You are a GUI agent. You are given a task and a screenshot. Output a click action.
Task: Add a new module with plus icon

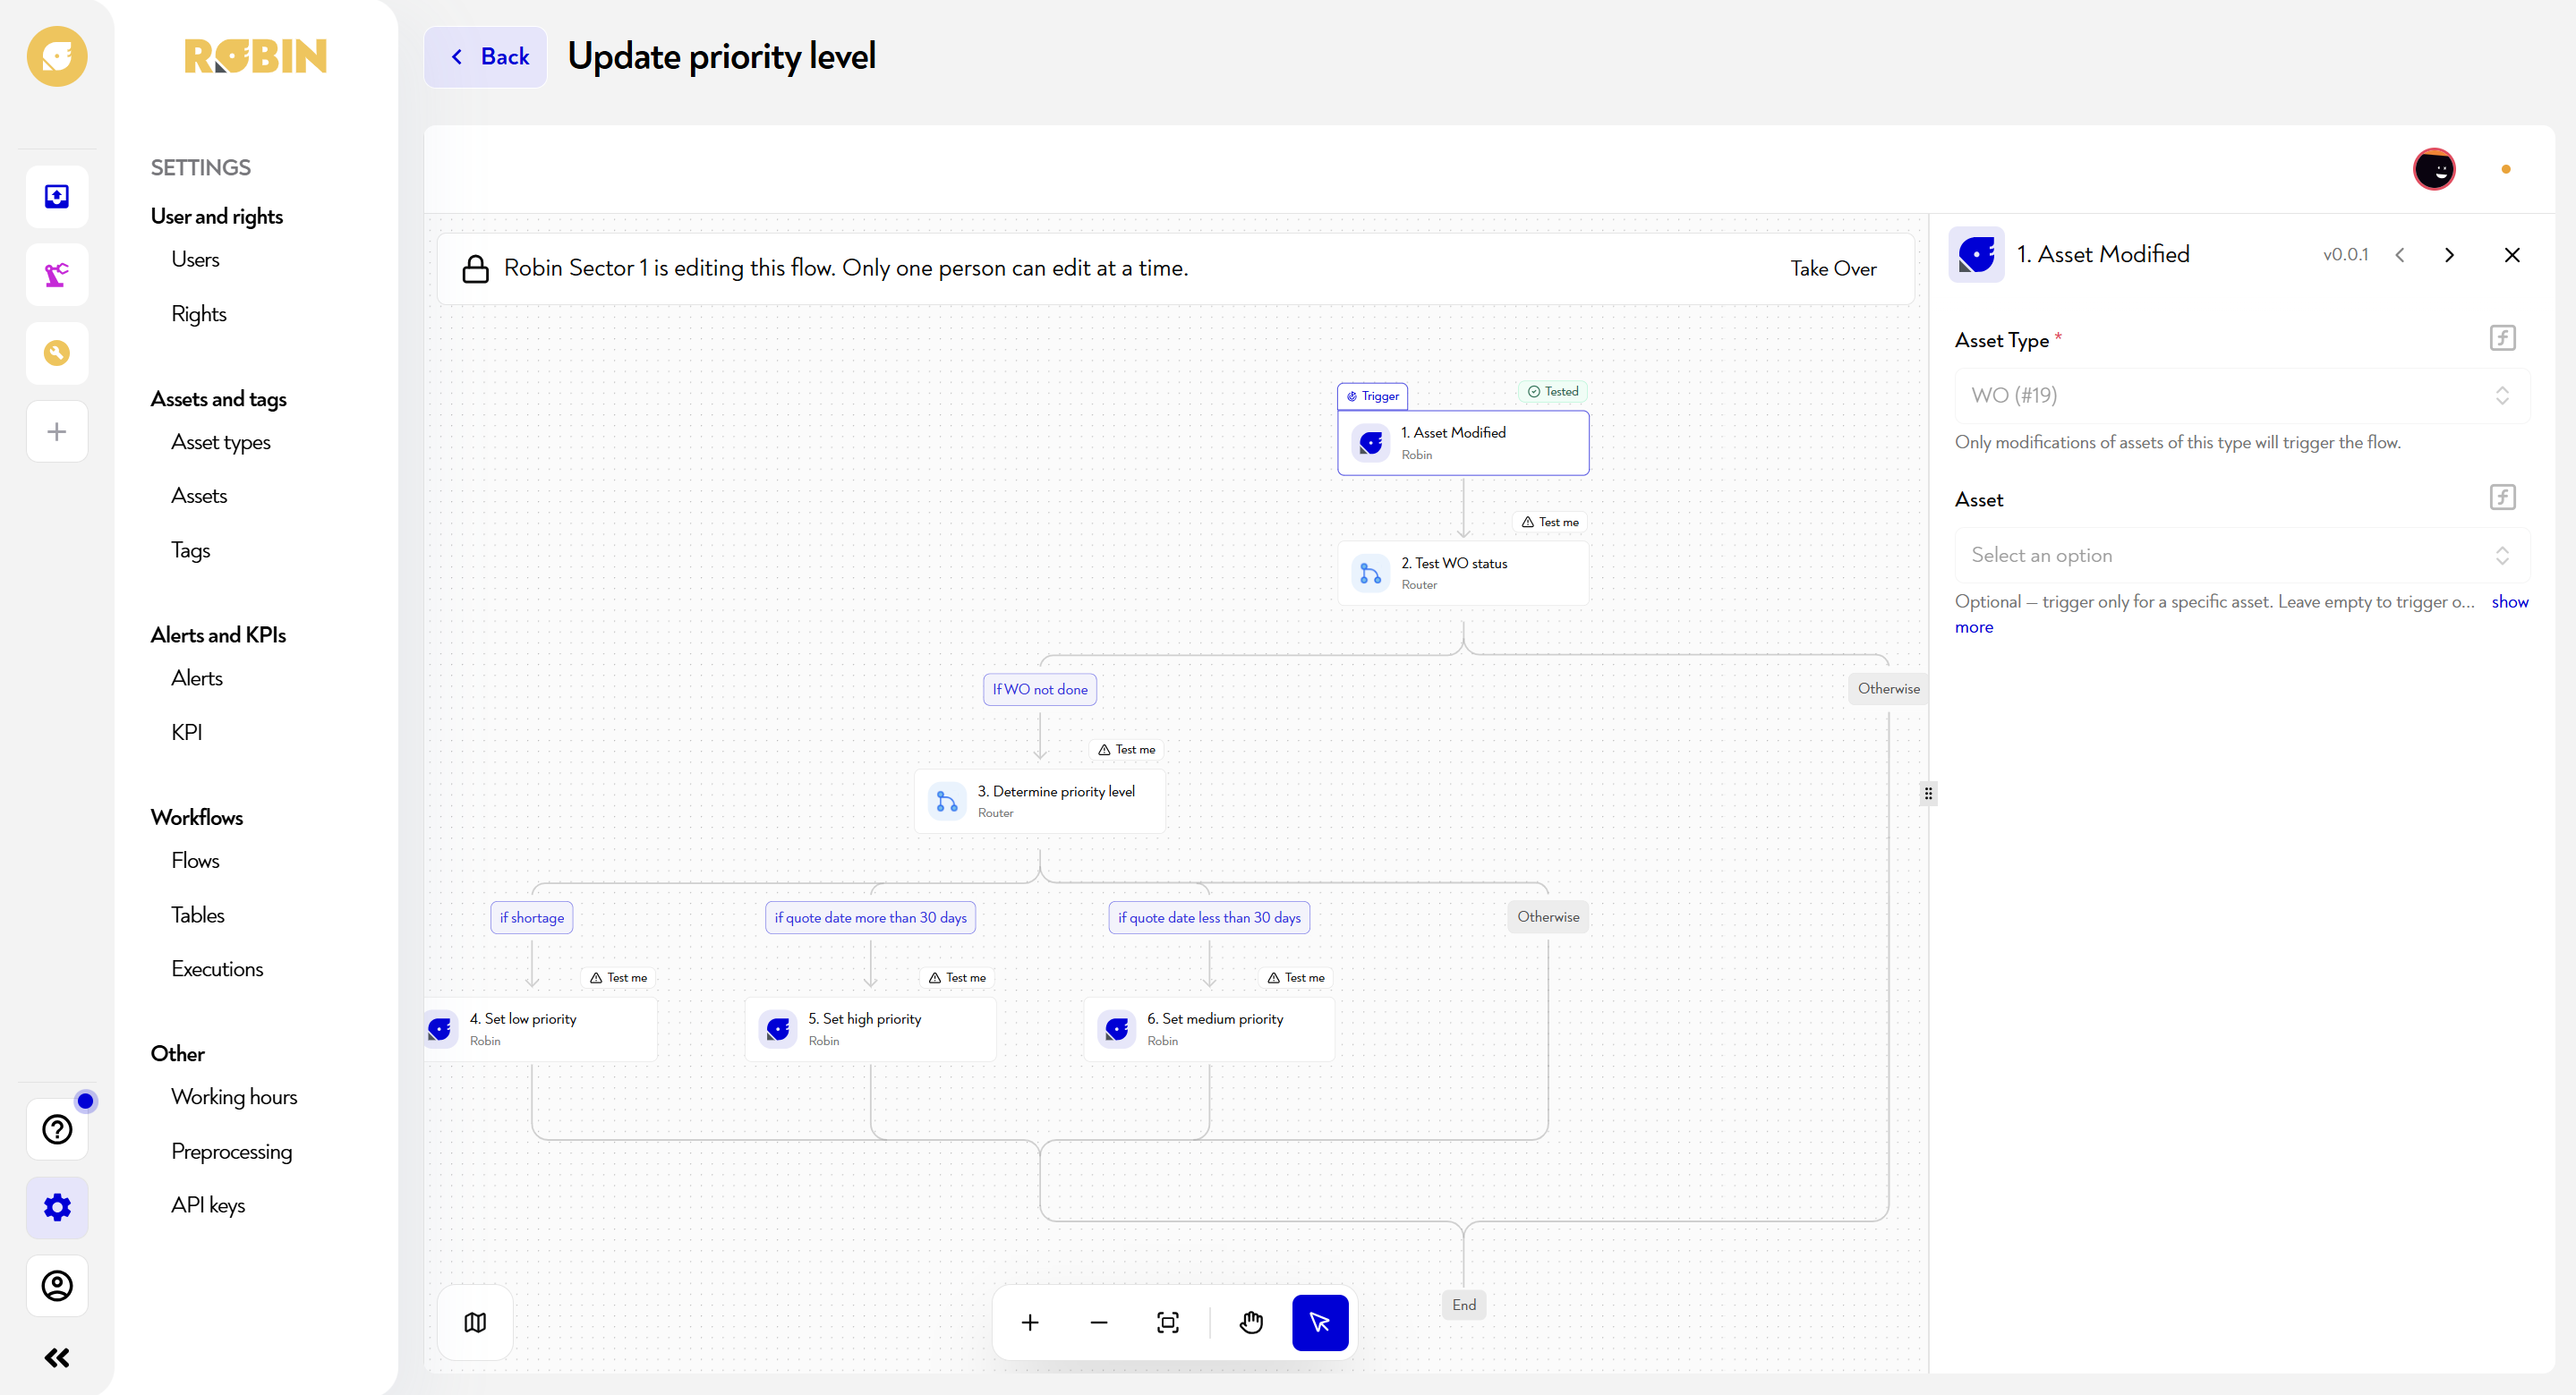tap(57, 431)
